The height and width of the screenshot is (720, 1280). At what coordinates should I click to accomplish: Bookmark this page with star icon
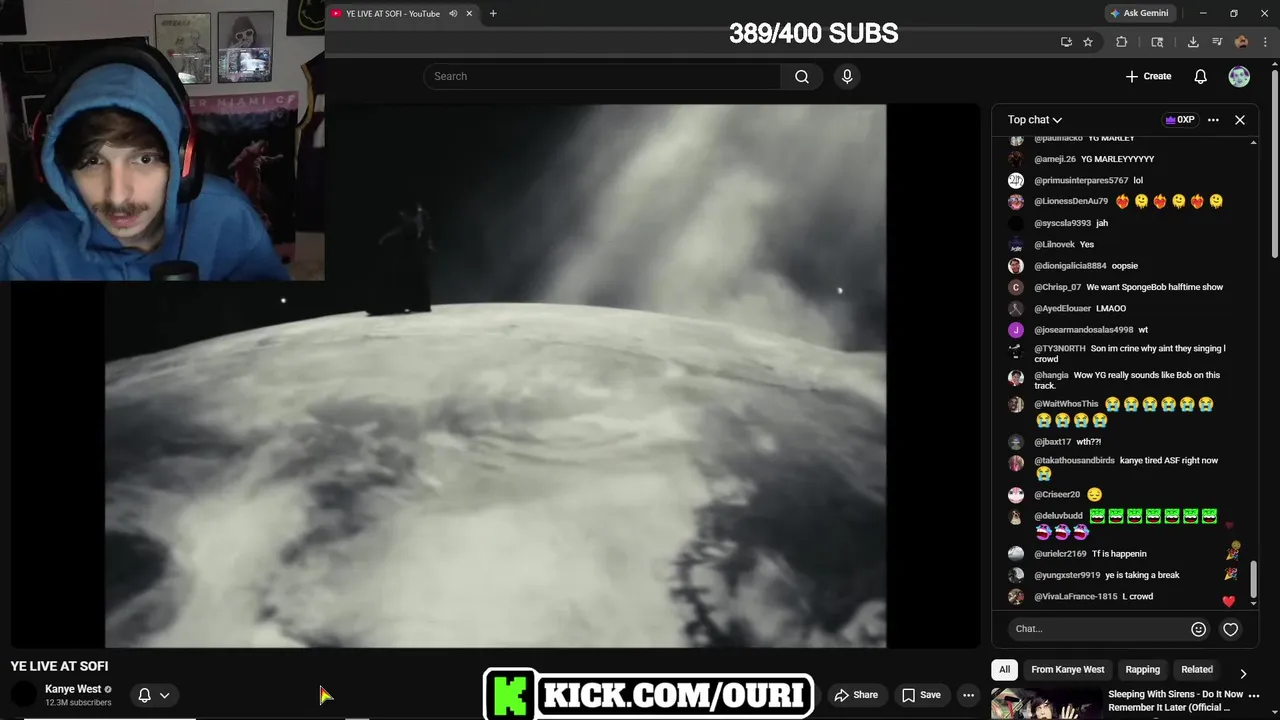pyautogui.click(x=1088, y=42)
